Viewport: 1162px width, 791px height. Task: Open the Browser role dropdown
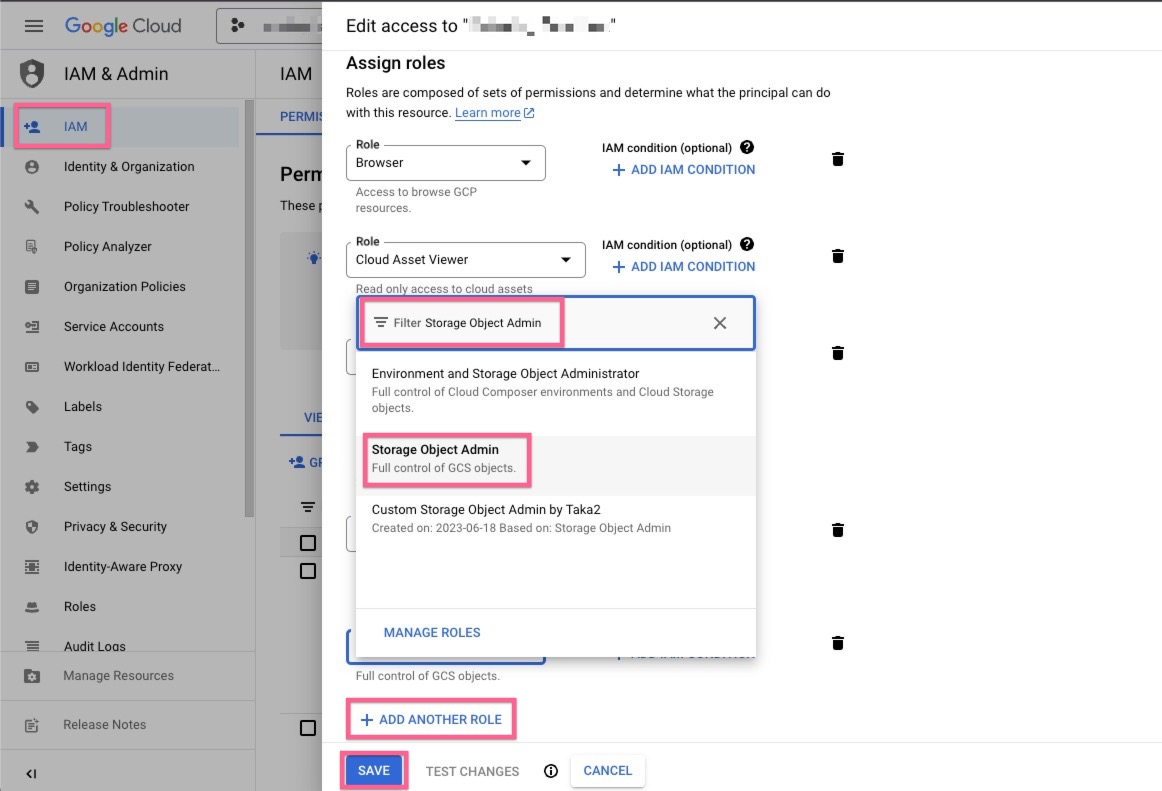[445, 163]
